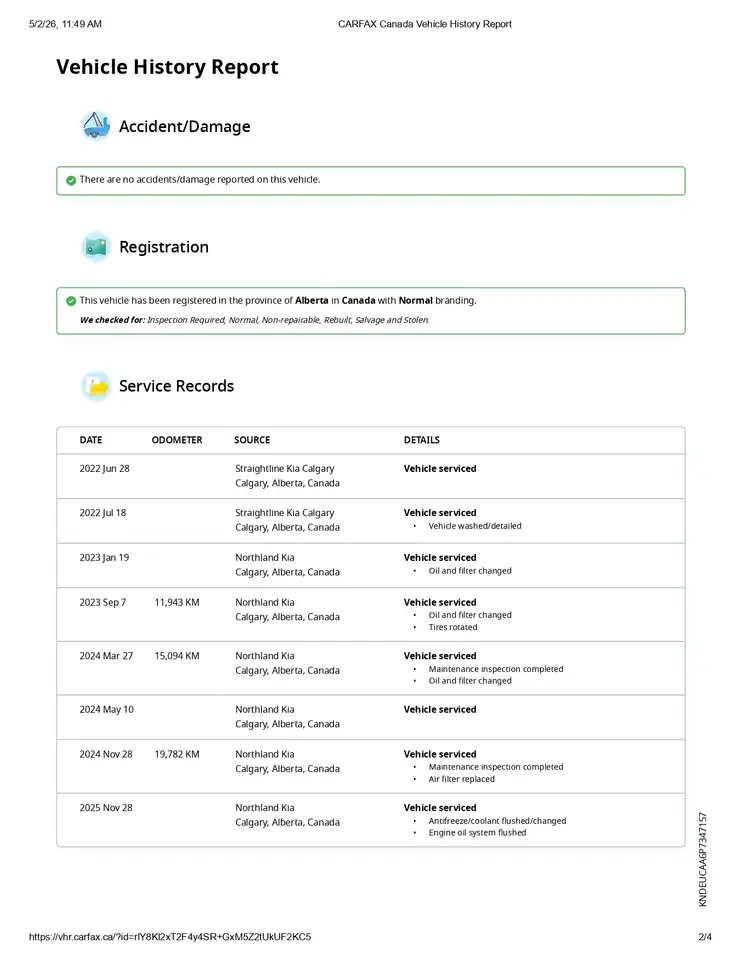Screen dimensions: 741x960
Task: Click the 5/2/26, 11:49 AM timestamp
Action: (x=65, y=24)
